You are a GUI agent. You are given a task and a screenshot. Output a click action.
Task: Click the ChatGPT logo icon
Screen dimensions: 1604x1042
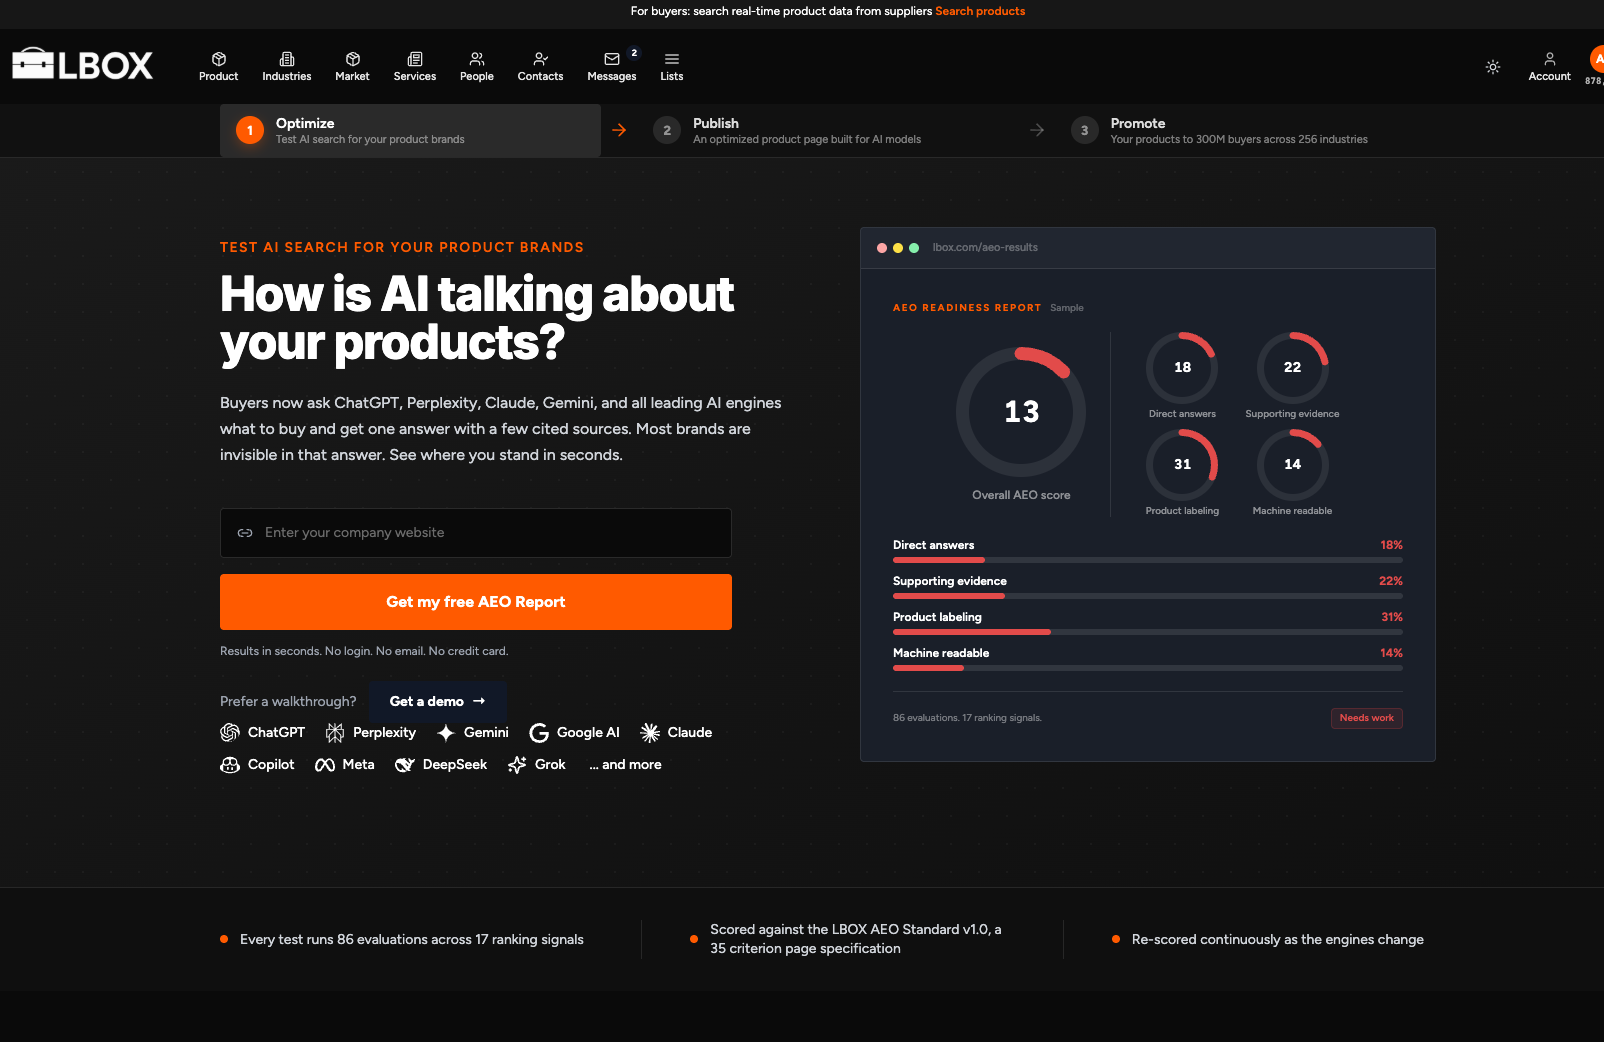(x=230, y=733)
